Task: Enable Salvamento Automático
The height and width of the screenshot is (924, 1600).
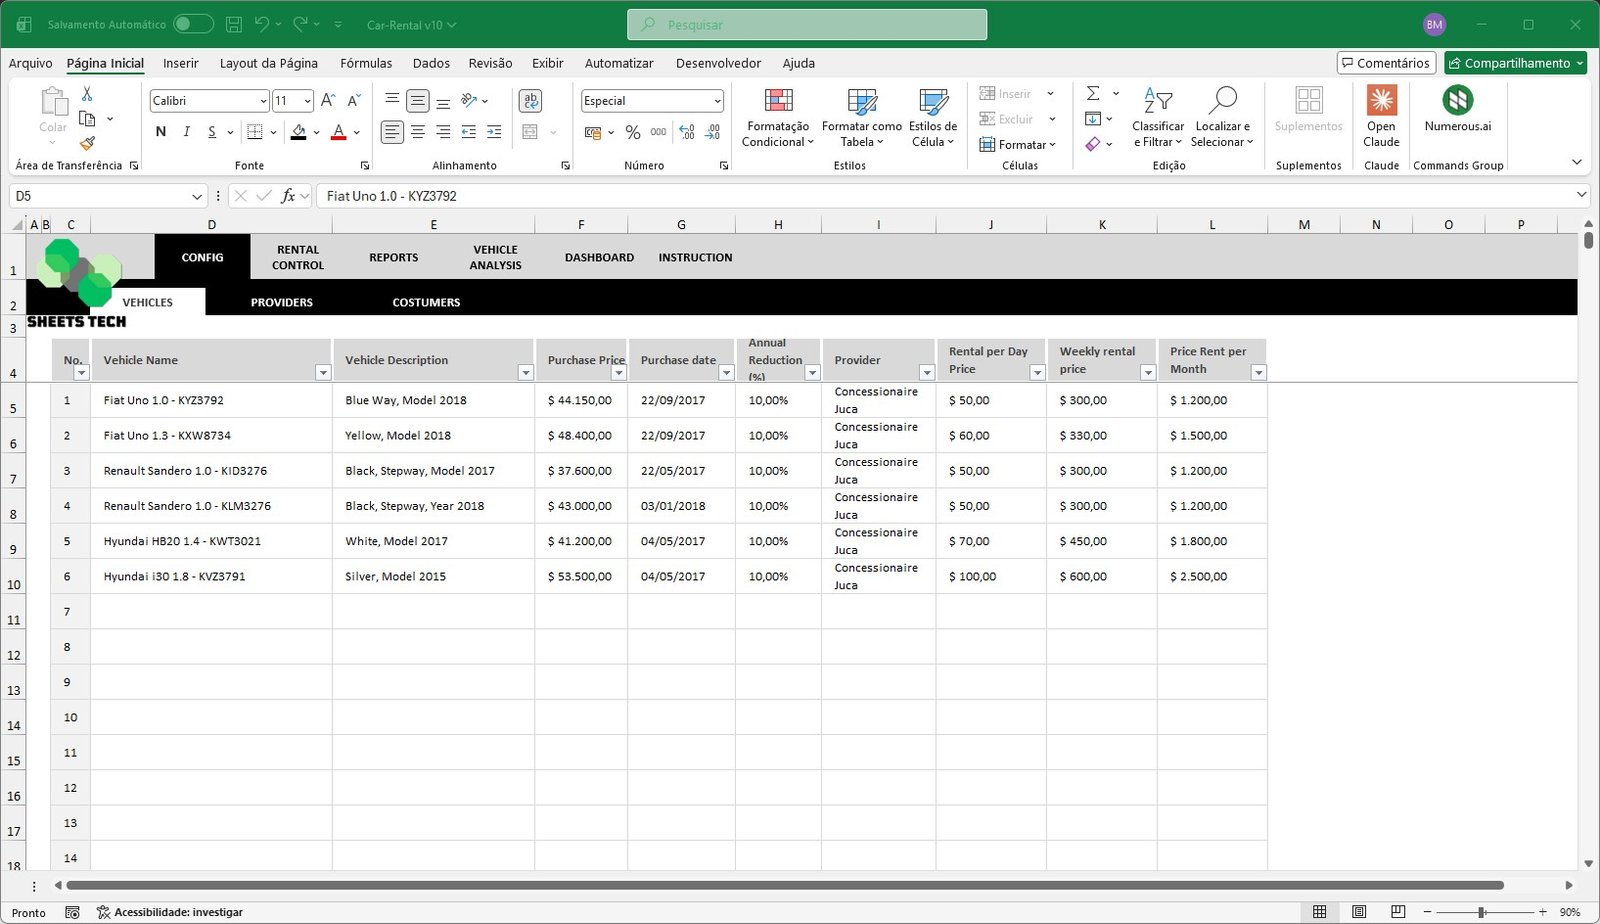Action: [193, 23]
